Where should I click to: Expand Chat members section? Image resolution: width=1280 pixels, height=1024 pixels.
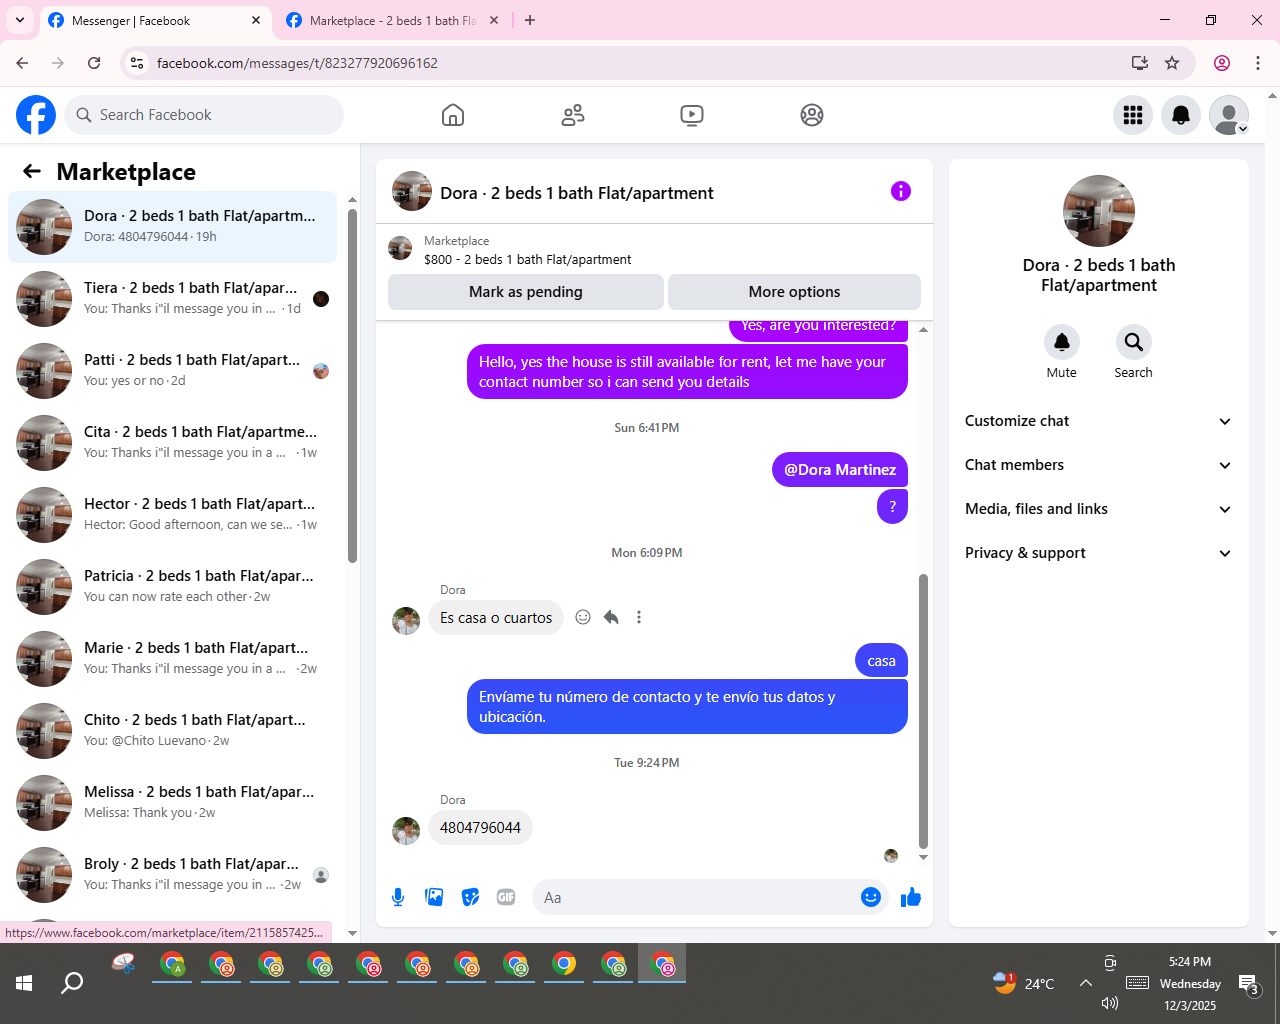pos(1099,465)
